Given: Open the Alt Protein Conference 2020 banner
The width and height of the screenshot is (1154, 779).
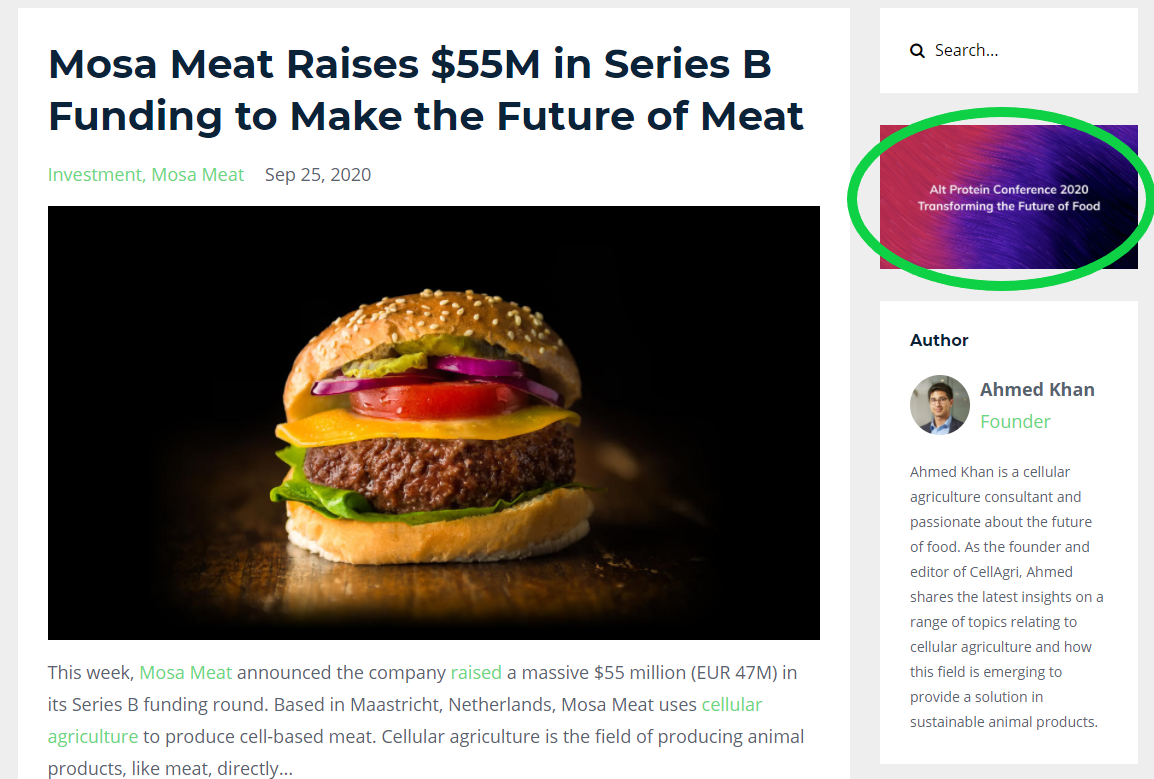Looking at the screenshot, I should [1008, 197].
